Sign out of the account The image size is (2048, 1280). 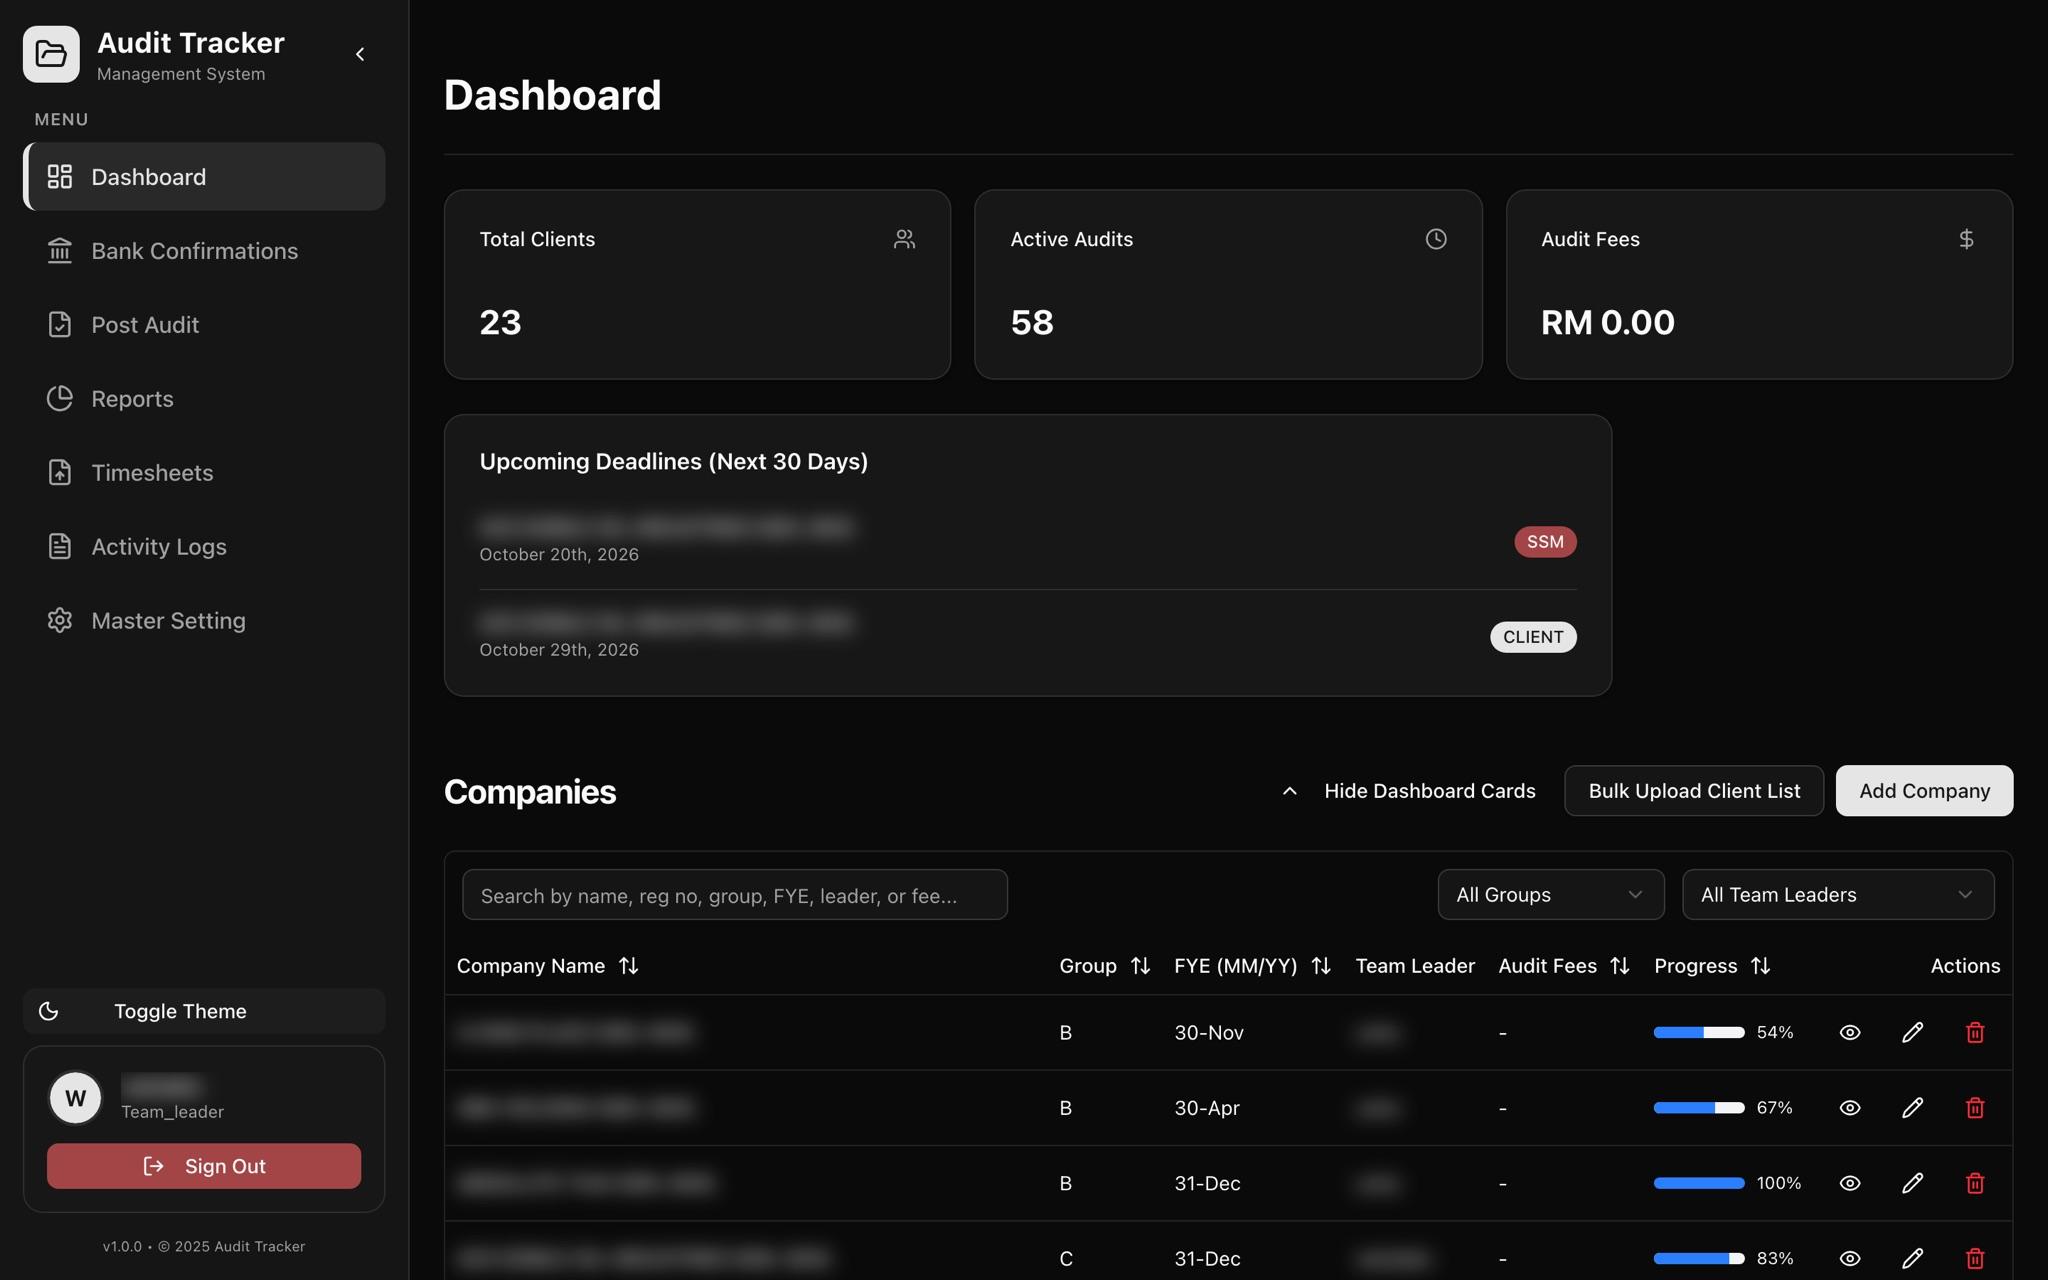(x=204, y=1166)
